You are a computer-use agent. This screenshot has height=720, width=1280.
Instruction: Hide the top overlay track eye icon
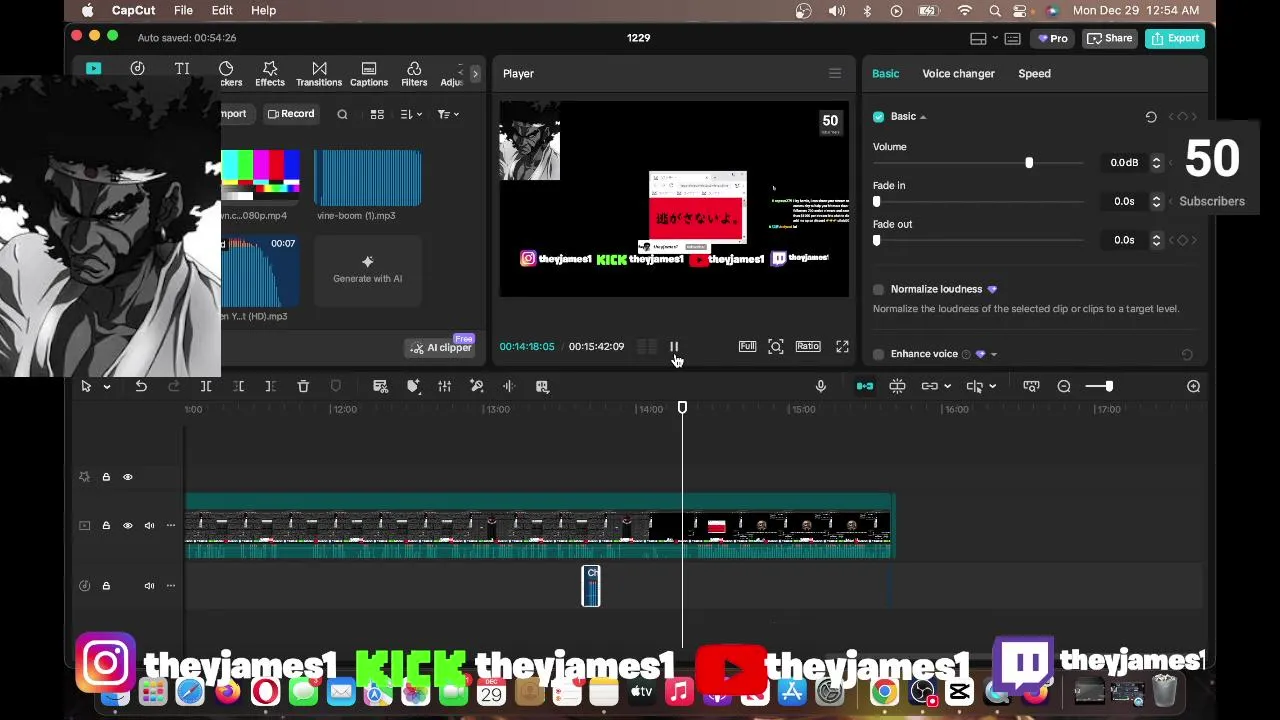[128, 477]
